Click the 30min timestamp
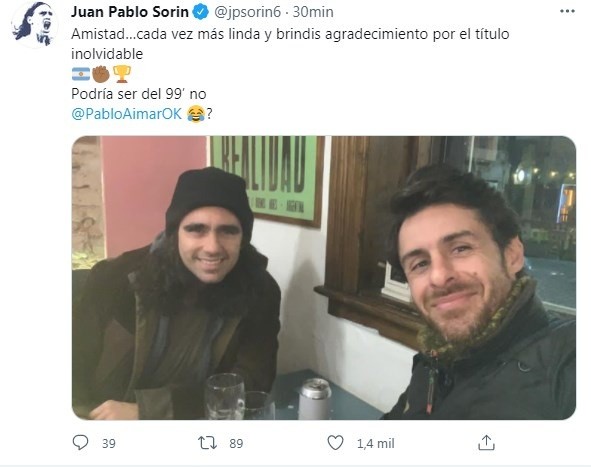This screenshot has height=467, width=591. point(313,12)
